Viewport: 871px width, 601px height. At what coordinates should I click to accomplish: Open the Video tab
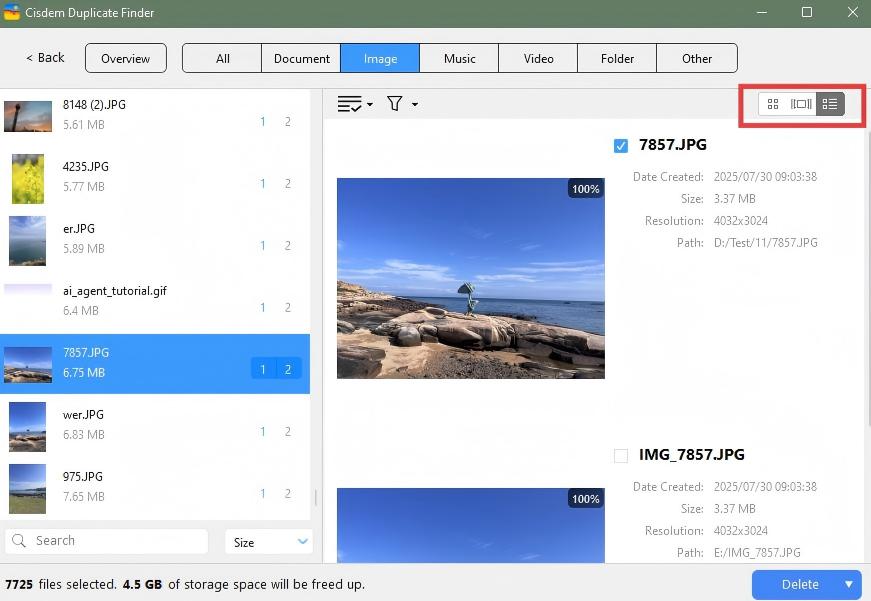click(538, 58)
